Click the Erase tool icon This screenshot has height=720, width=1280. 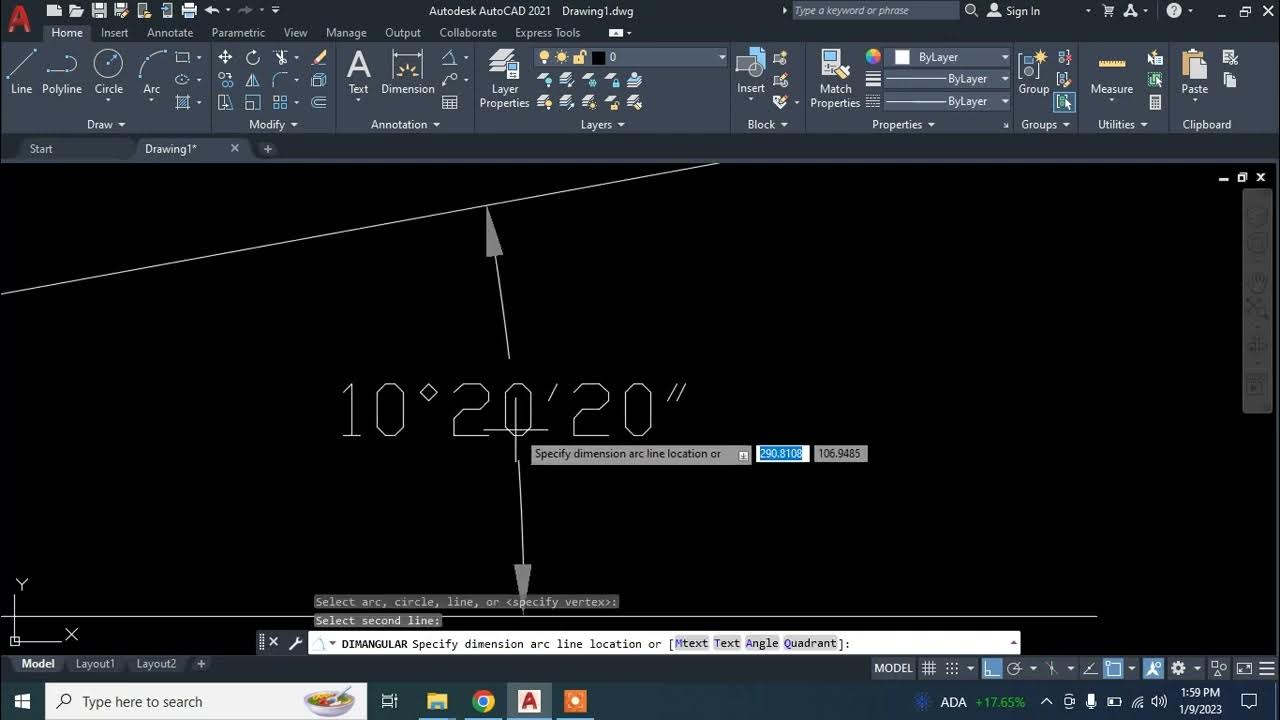(x=319, y=58)
